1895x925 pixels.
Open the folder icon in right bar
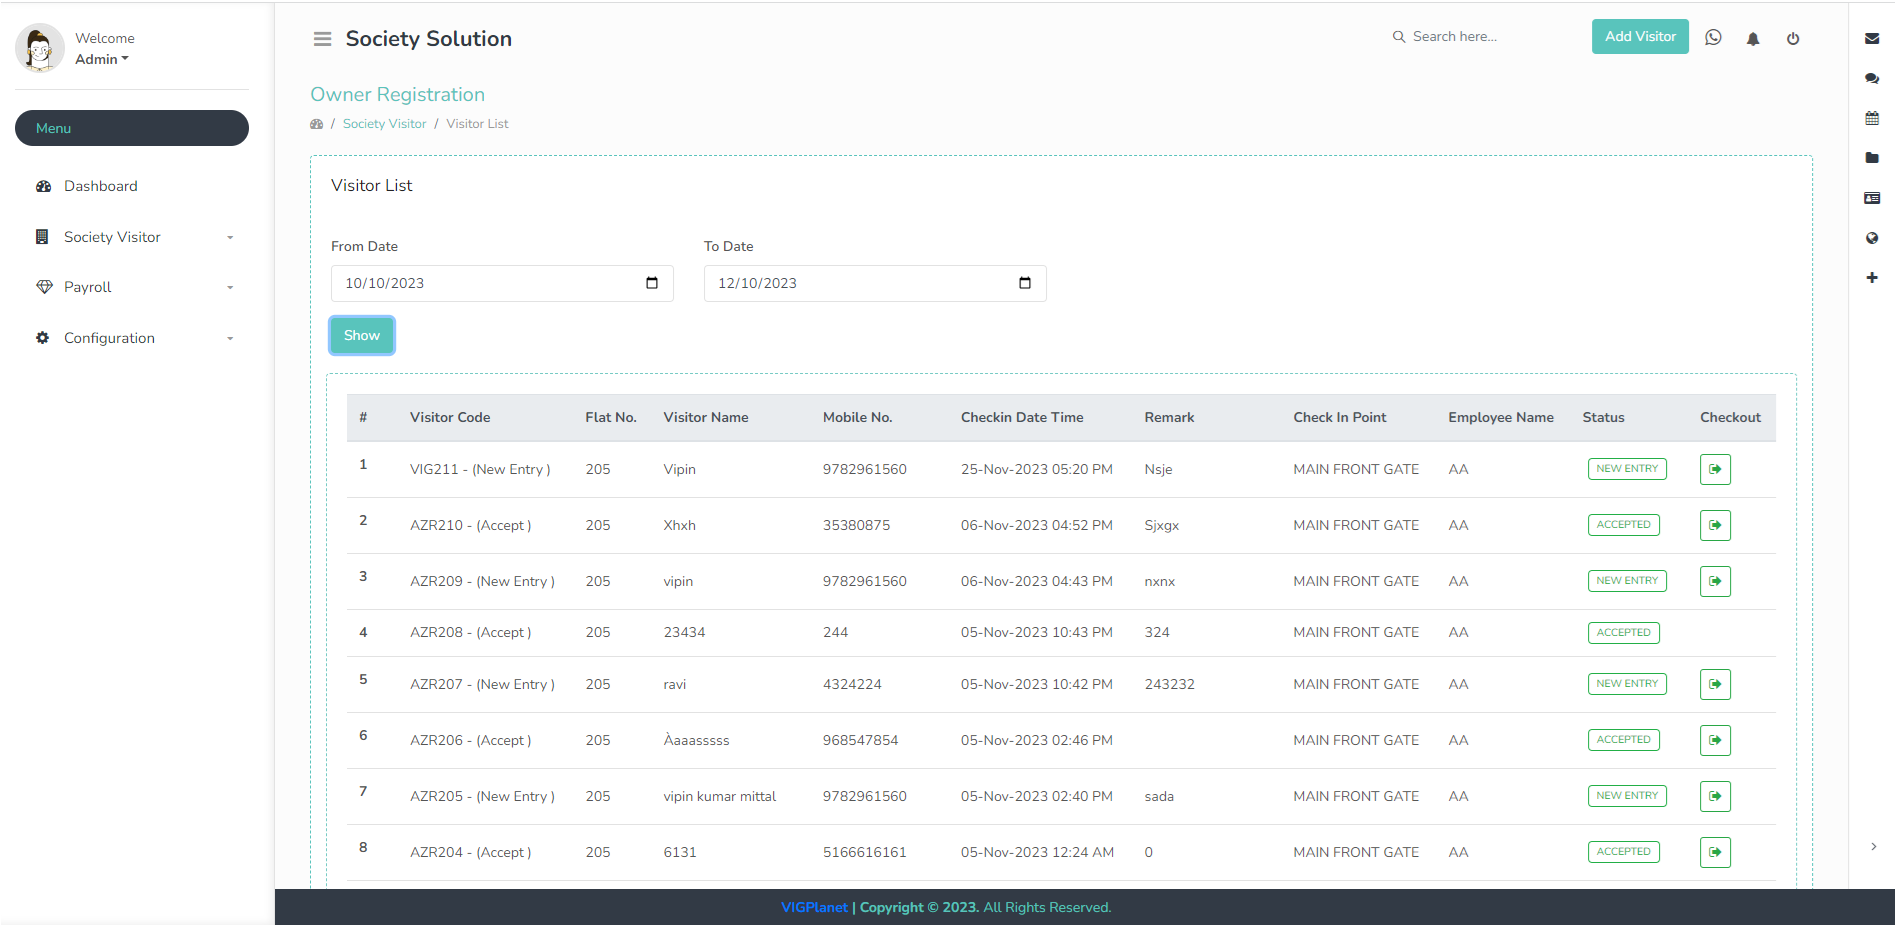tap(1872, 158)
